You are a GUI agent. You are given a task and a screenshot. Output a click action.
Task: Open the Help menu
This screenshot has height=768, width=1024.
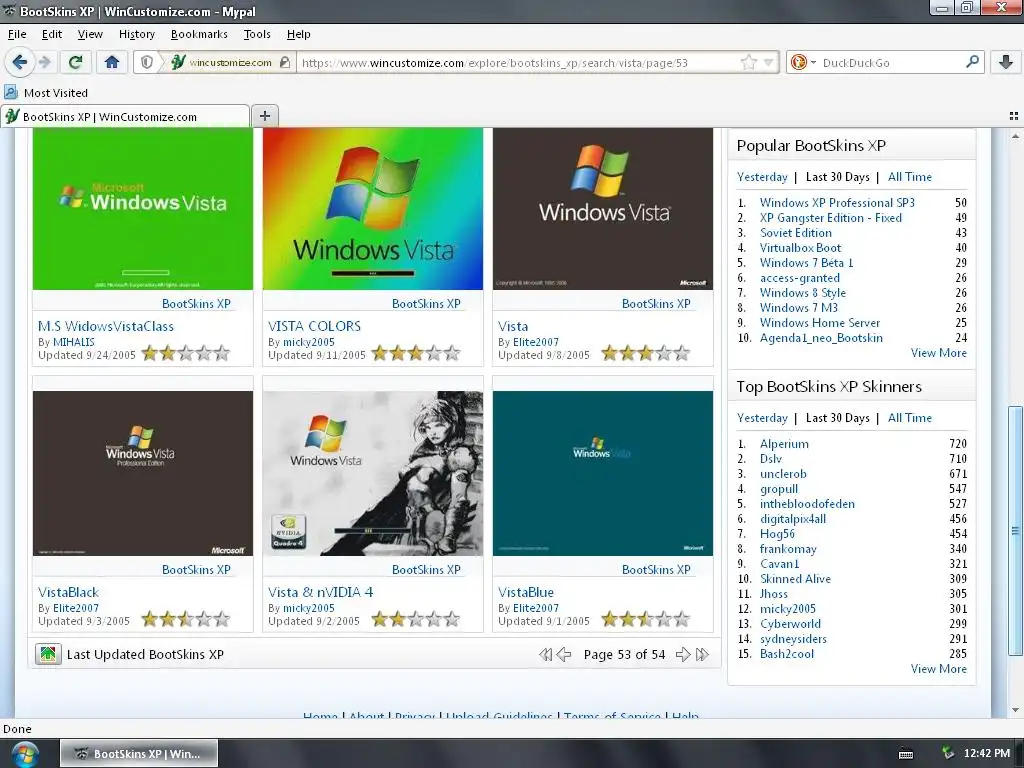298,34
